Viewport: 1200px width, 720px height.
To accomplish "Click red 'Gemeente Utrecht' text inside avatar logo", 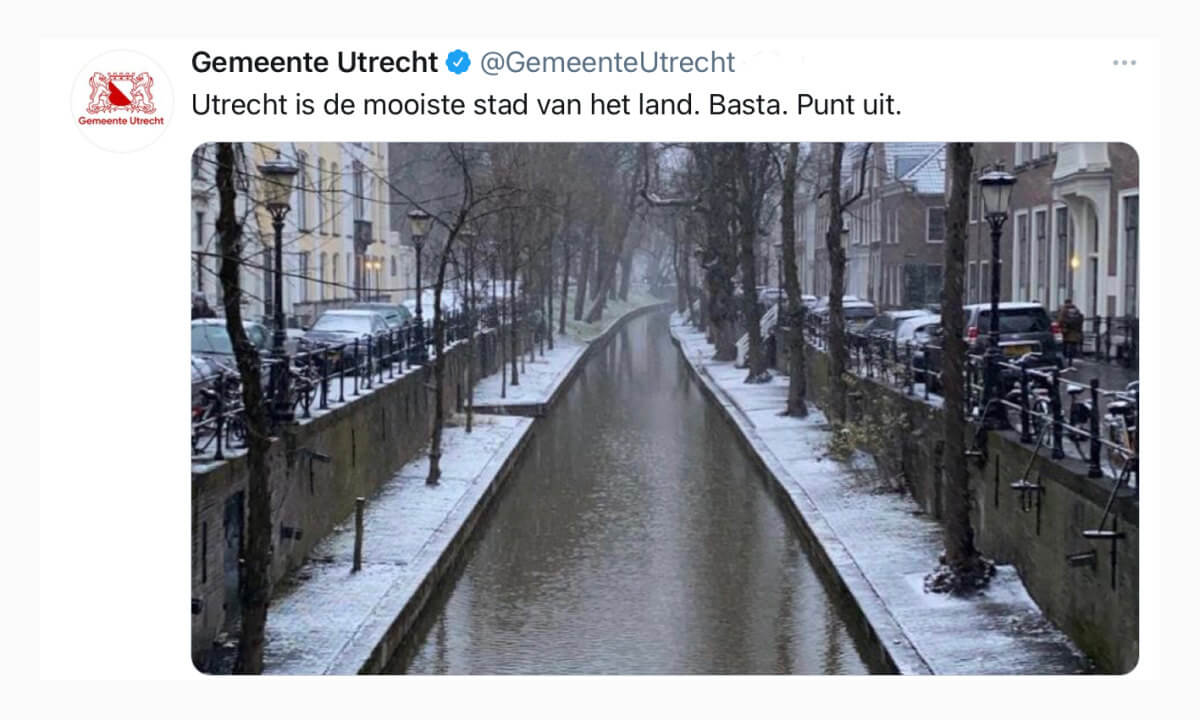I will pyautogui.click(x=121, y=120).
